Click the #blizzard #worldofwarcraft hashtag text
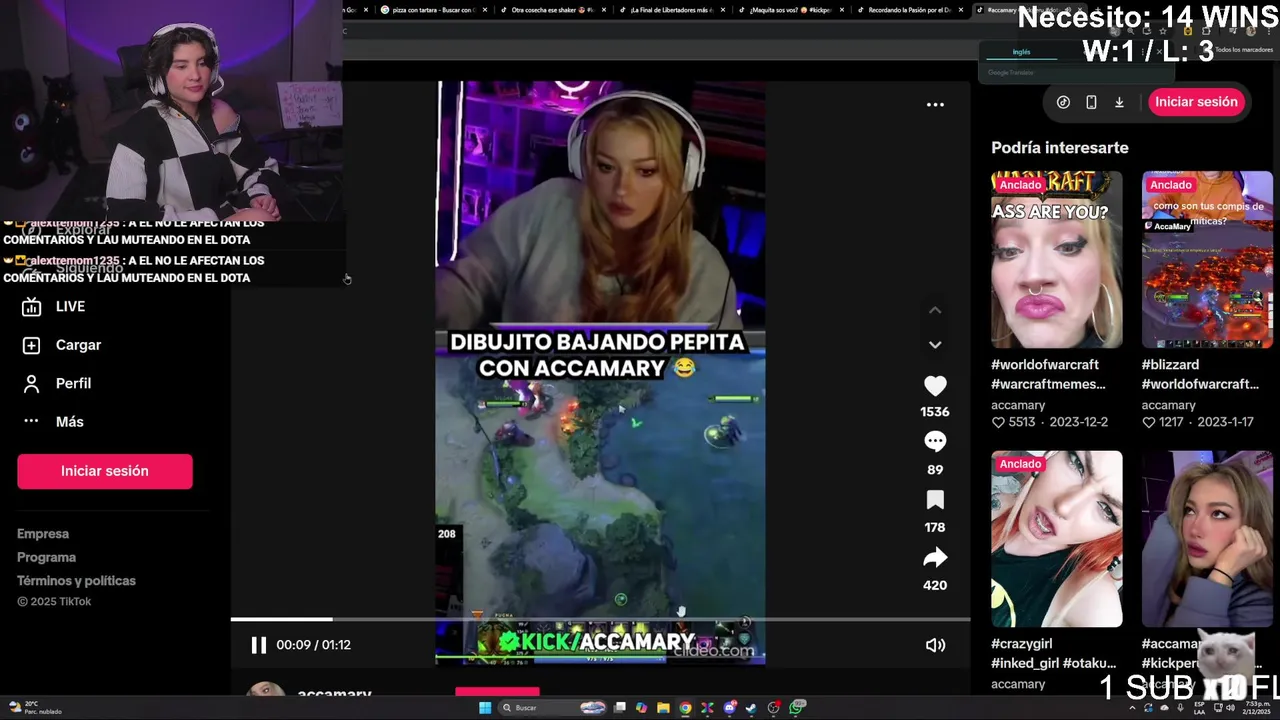Image resolution: width=1280 pixels, height=720 pixels. tap(1200, 374)
